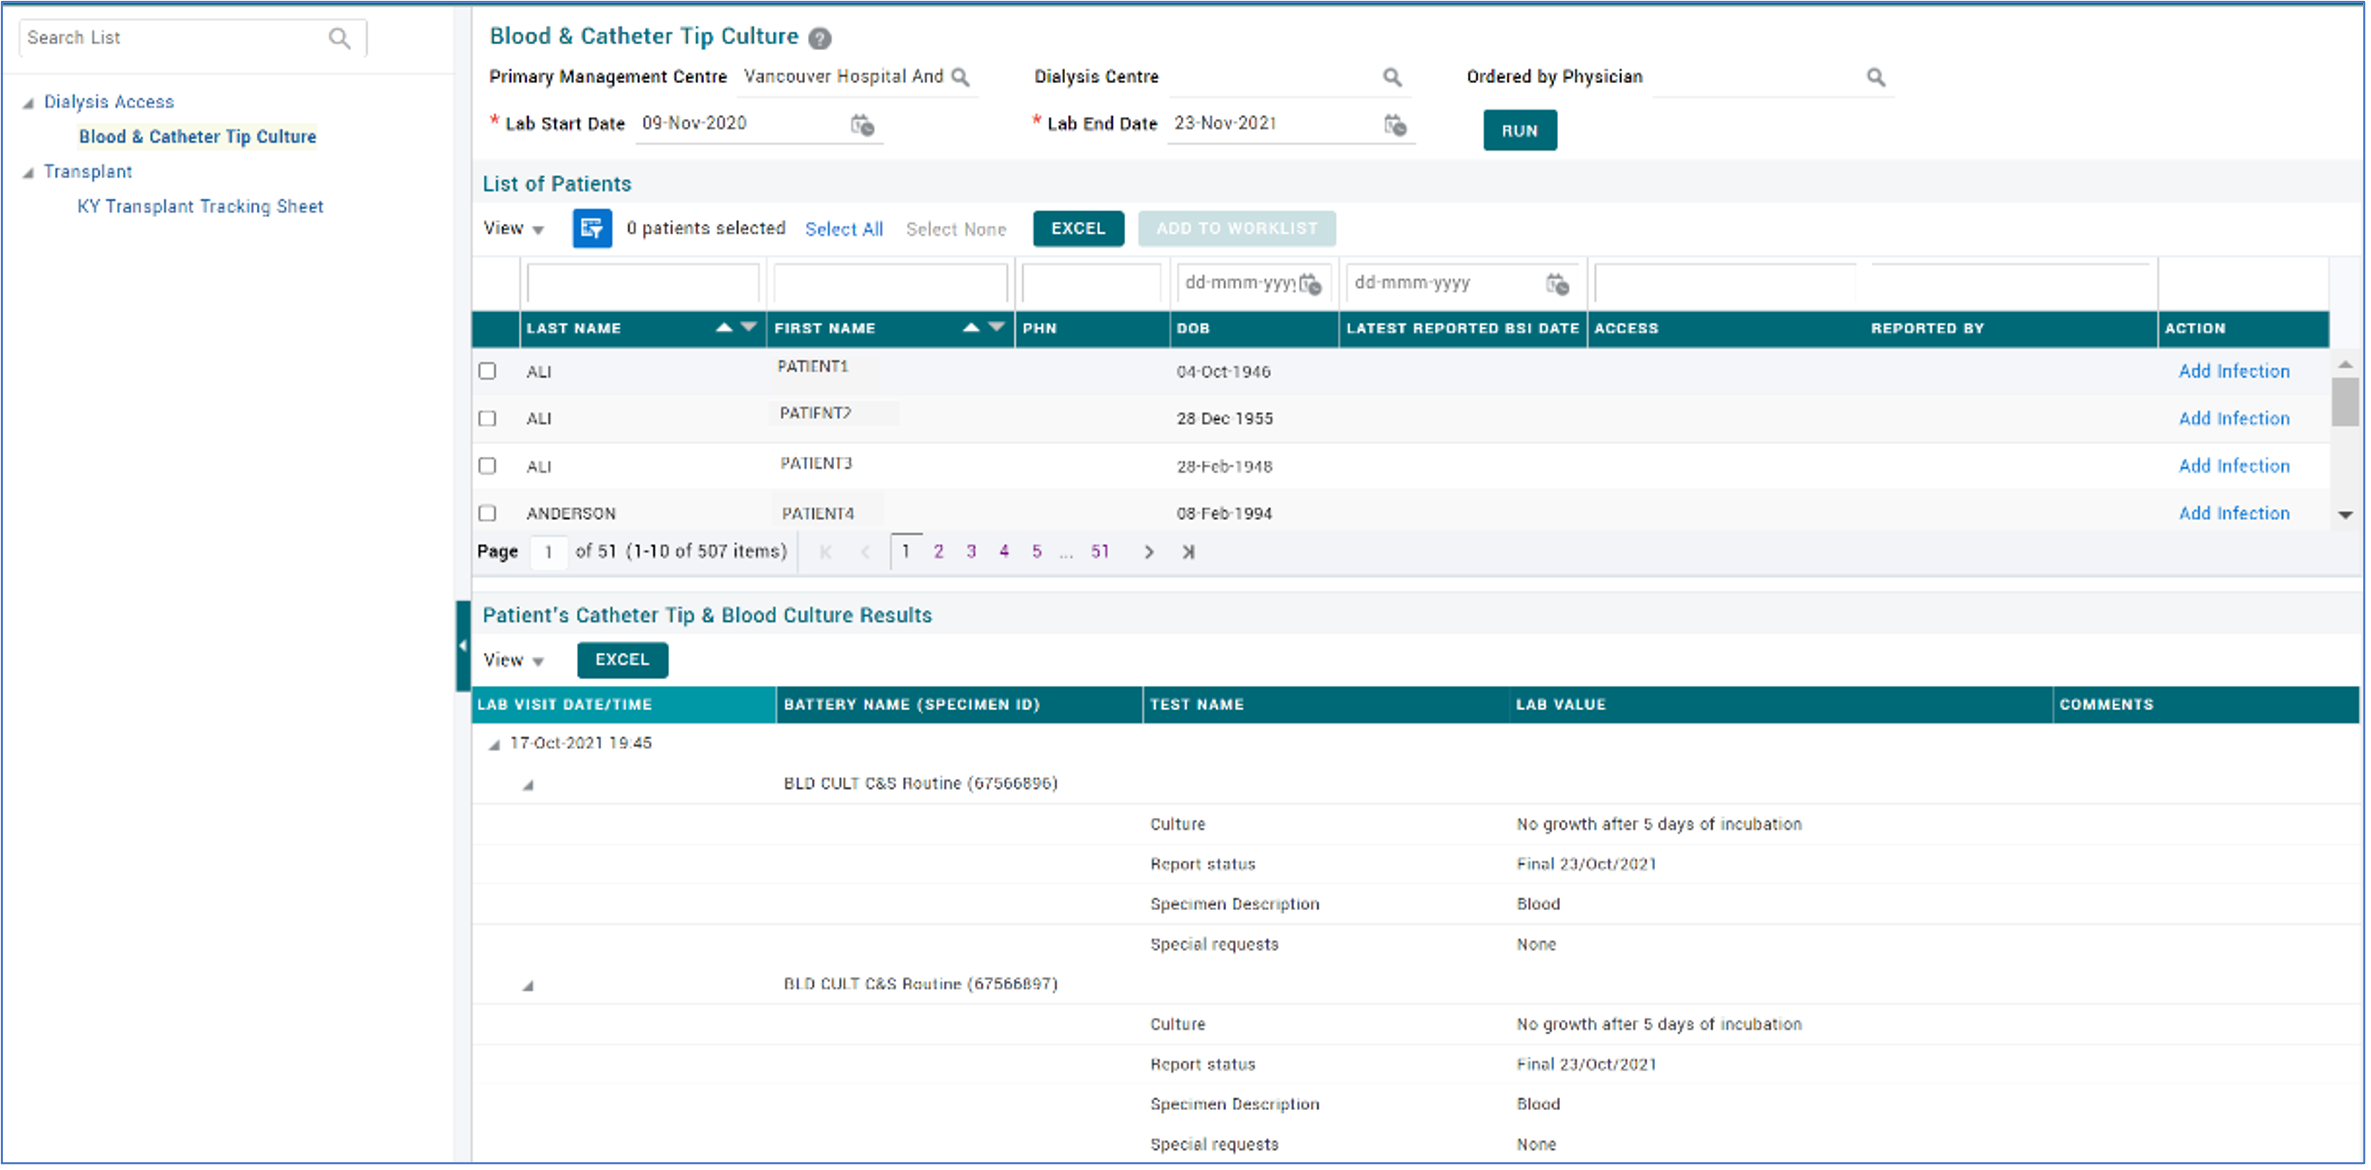Go to last page of patient list

point(1188,552)
